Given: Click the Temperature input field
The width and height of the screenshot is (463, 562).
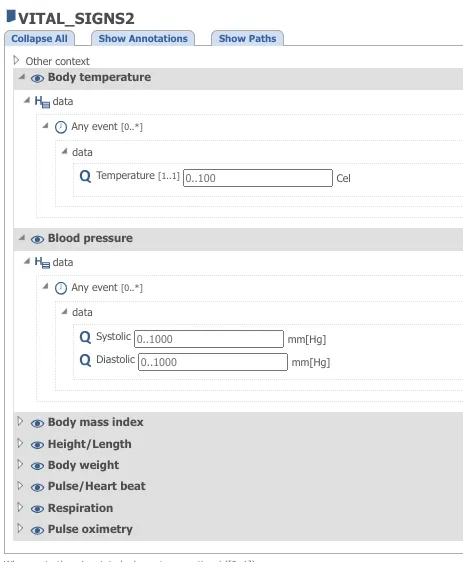Looking at the screenshot, I should tap(258, 178).
